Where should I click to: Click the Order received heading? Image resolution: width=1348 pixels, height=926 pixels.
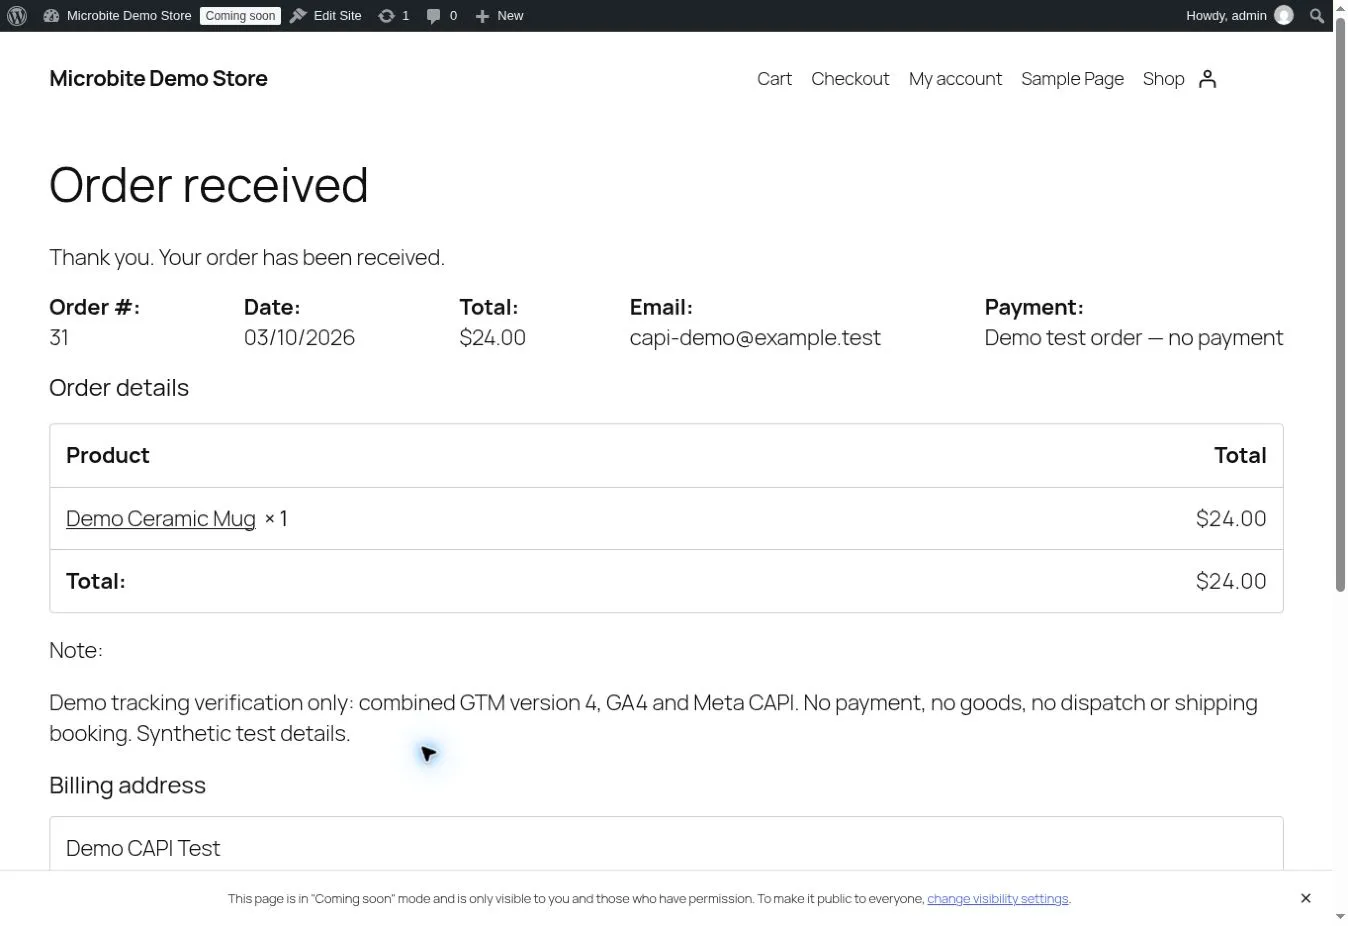pyautogui.click(x=209, y=185)
